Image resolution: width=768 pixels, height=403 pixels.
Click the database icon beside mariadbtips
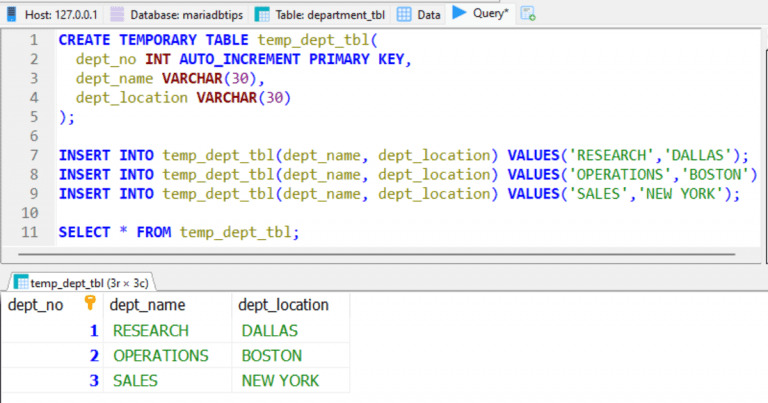[117, 14]
